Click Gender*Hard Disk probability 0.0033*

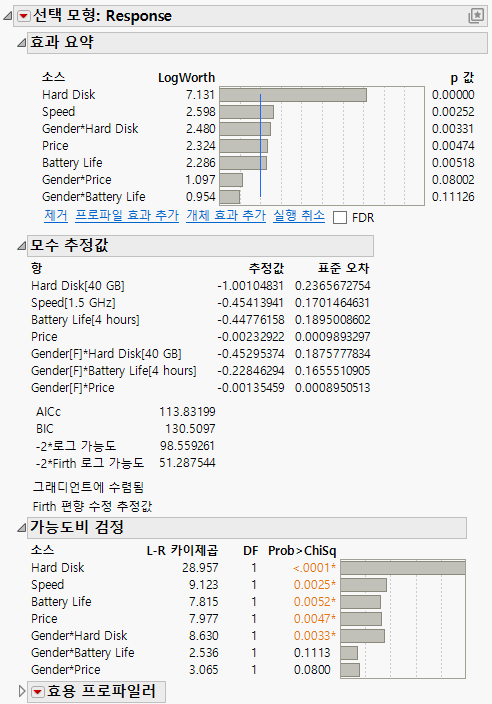point(315,636)
